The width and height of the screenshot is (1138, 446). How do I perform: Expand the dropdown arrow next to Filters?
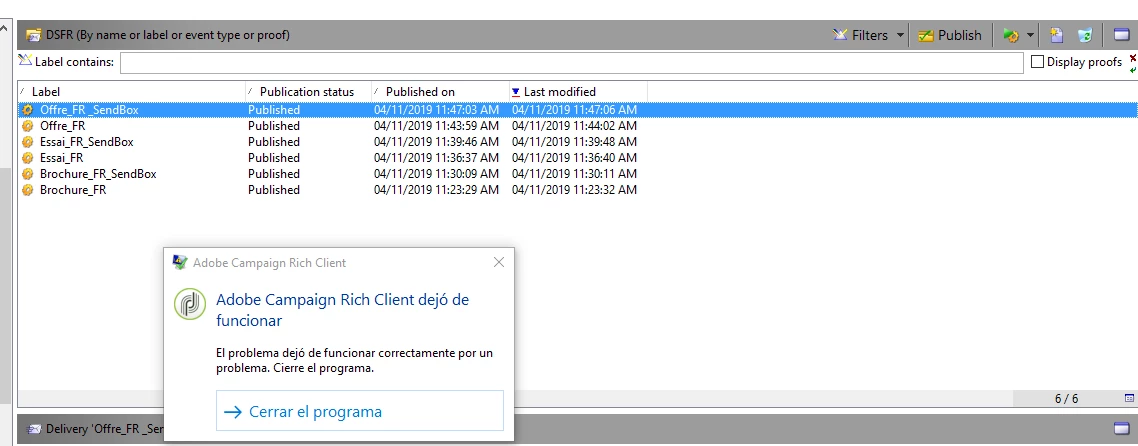pyautogui.click(x=900, y=35)
